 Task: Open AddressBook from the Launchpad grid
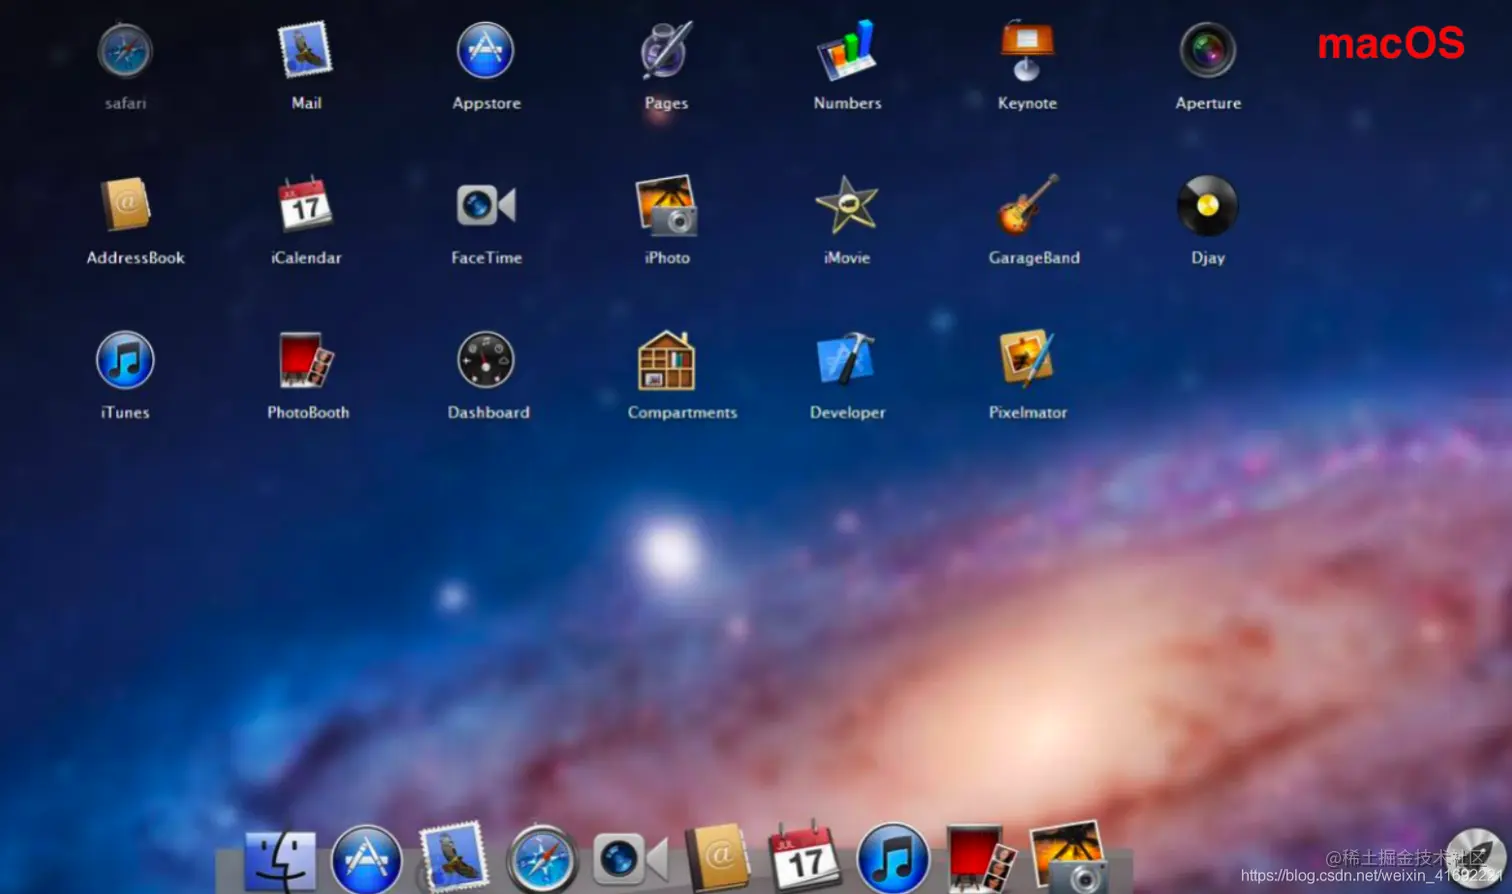[x=126, y=205]
